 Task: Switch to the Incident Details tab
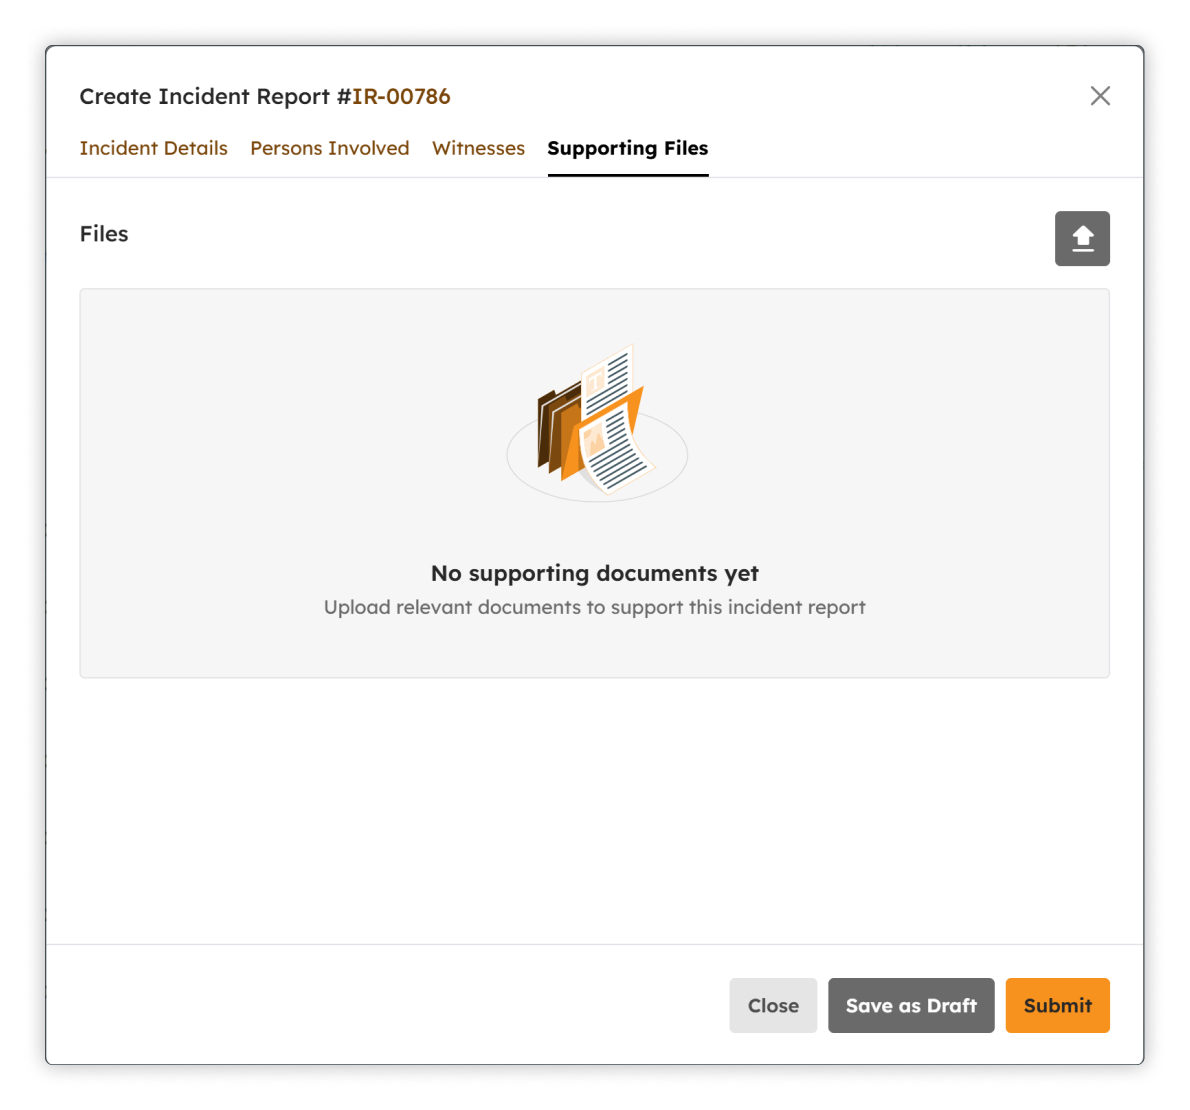(153, 148)
